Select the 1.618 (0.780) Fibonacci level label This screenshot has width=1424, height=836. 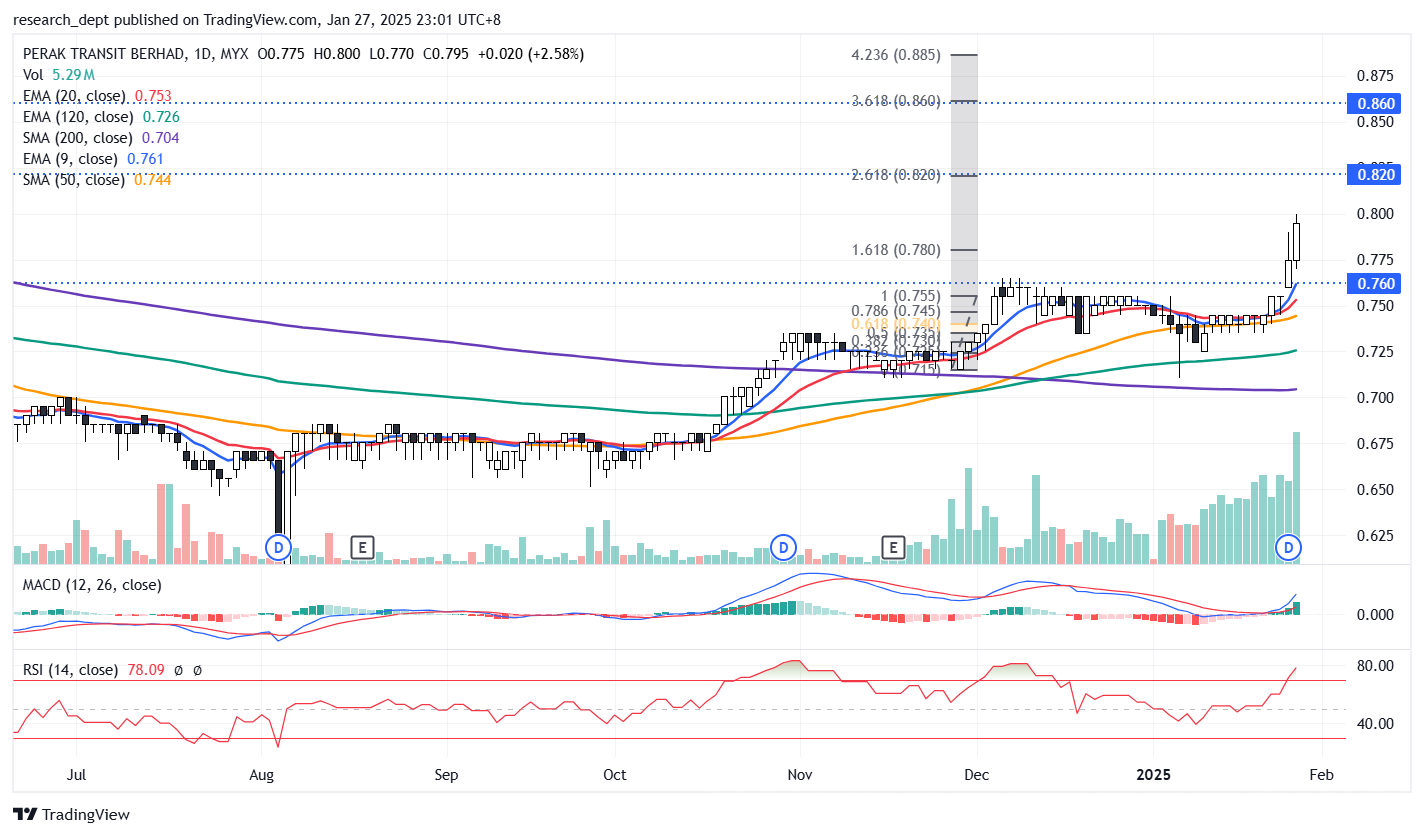click(895, 250)
